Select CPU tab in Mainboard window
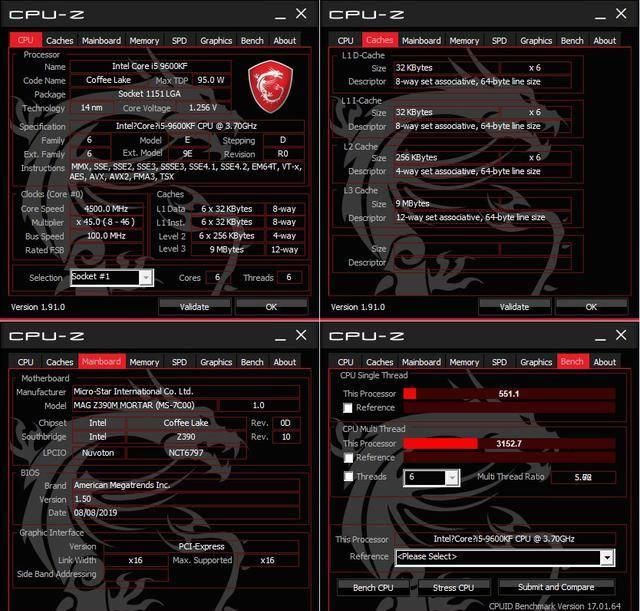This screenshot has height=611, width=640. coord(25,362)
